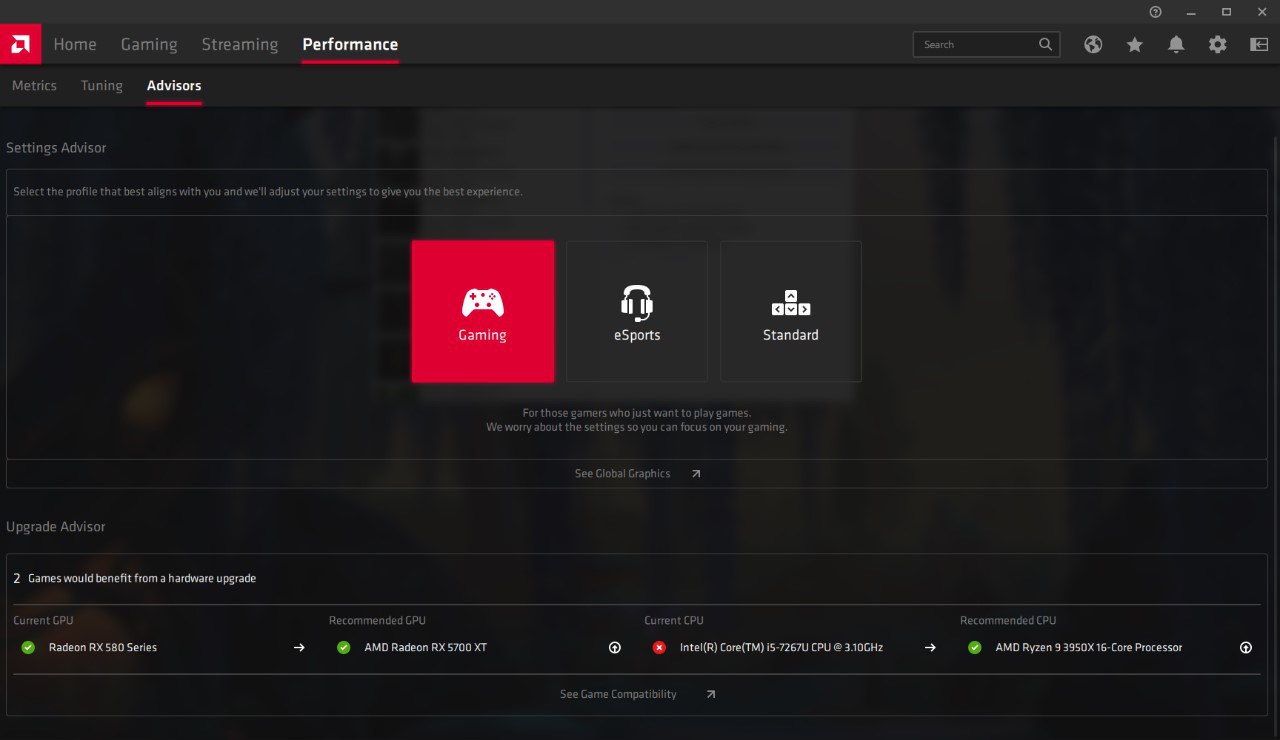The height and width of the screenshot is (740, 1280).
Task: Click info icon beside Radeon RX 5700 XT
Action: click(614, 648)
